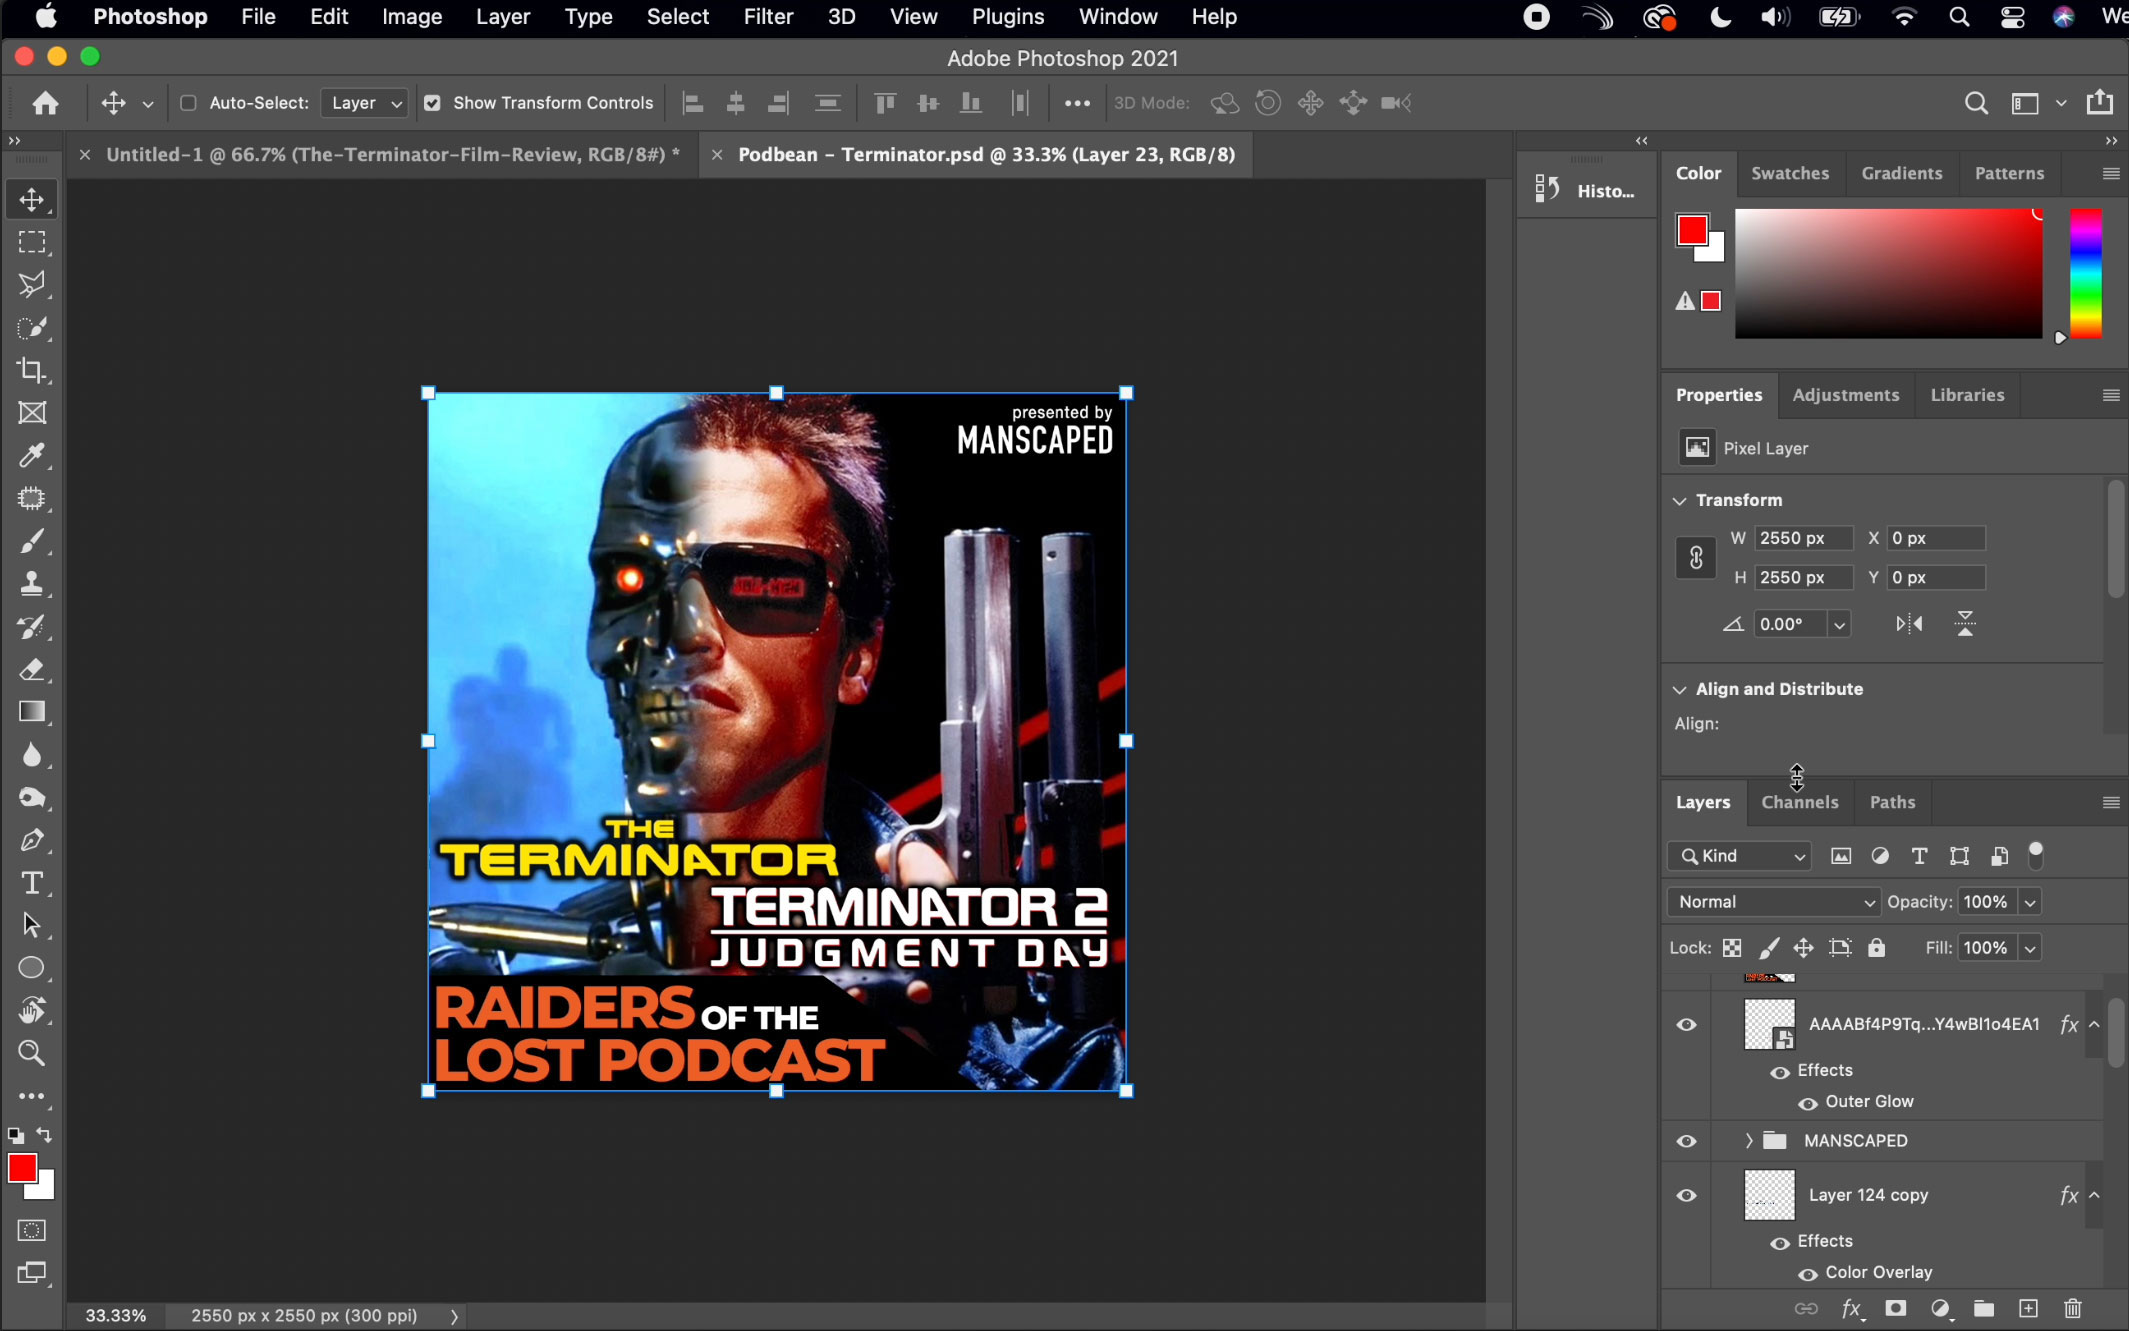Hide the MANSCAPED group
The image size is (2129, 1331).
pyautogui.click(x=1686, y=1141)
